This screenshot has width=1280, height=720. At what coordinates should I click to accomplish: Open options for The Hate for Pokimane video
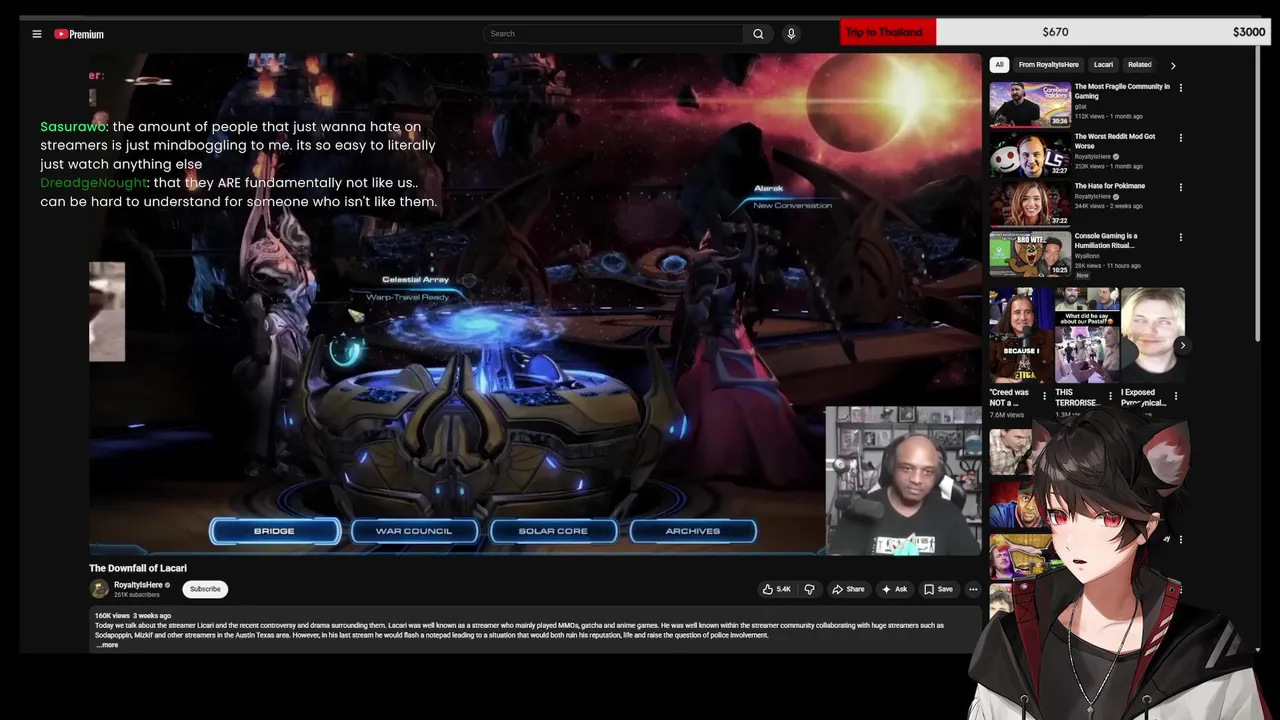point(1181,187)
